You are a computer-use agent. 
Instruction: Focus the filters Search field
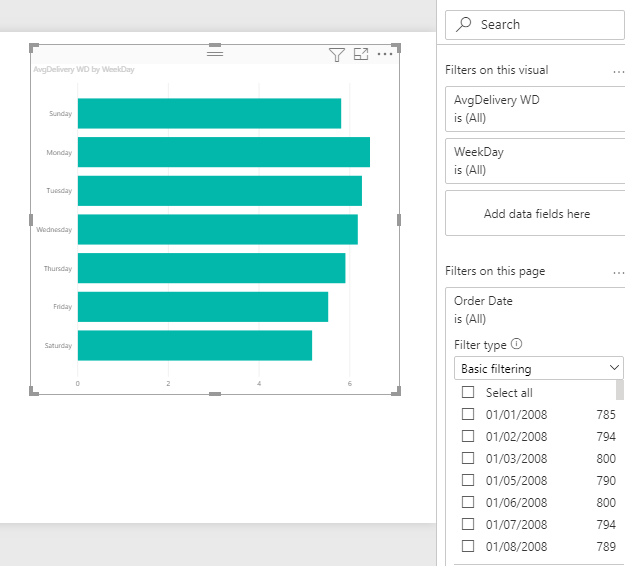535,25
